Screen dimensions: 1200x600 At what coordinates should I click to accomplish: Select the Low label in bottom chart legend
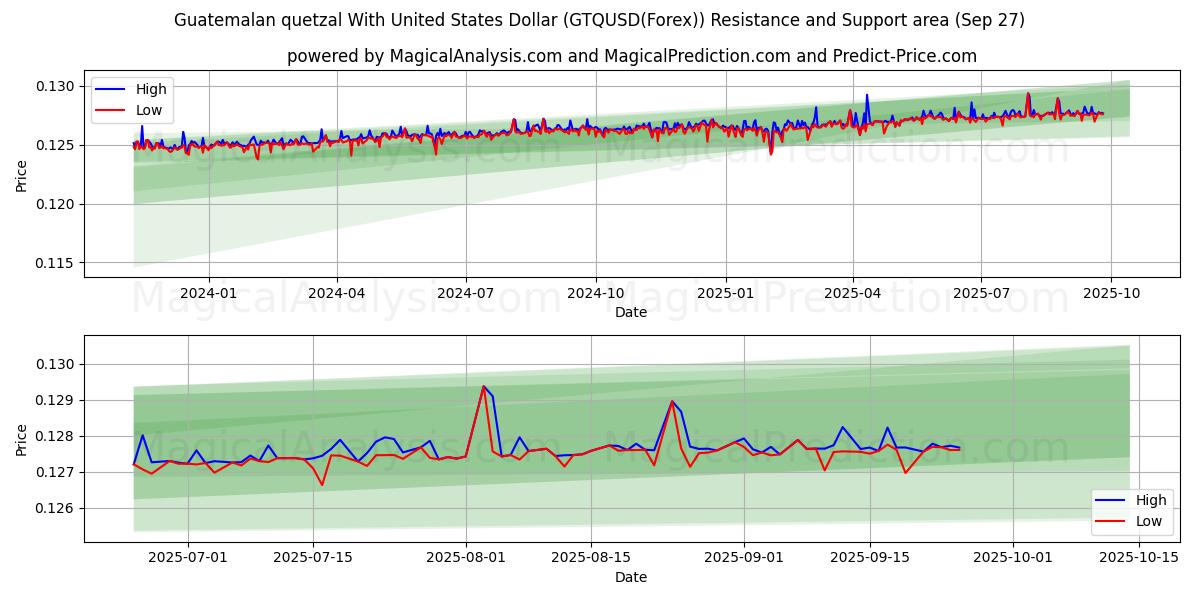coord(1149,521)
